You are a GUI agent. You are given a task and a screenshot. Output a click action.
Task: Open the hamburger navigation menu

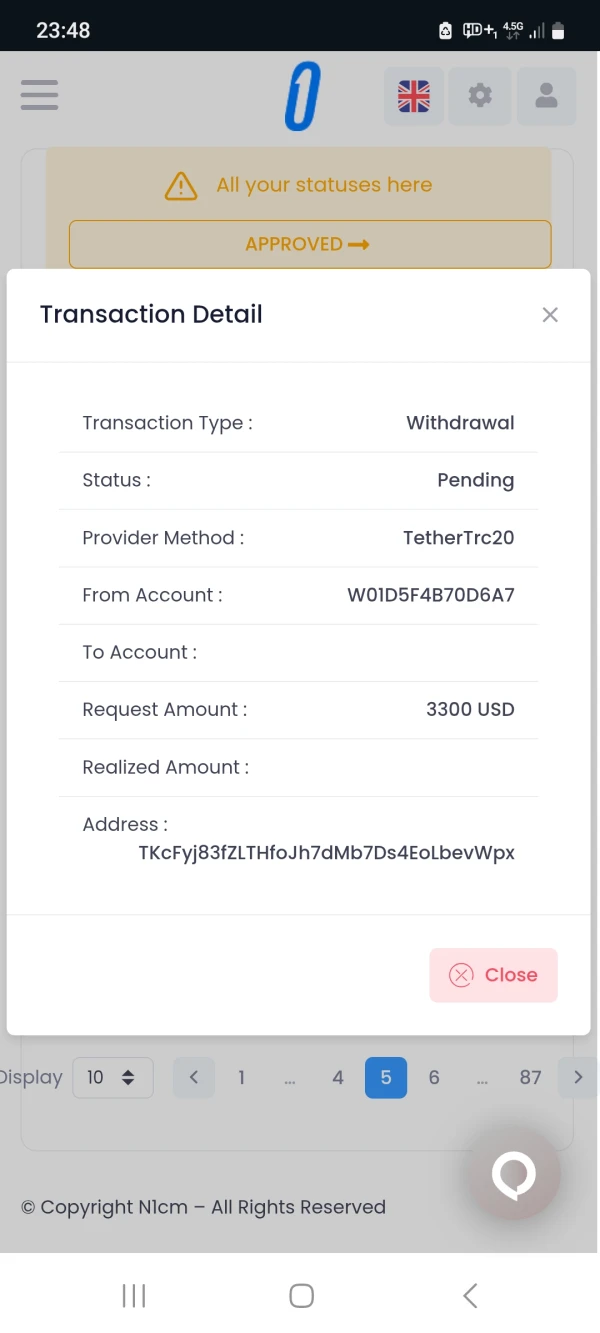[39, 96]
